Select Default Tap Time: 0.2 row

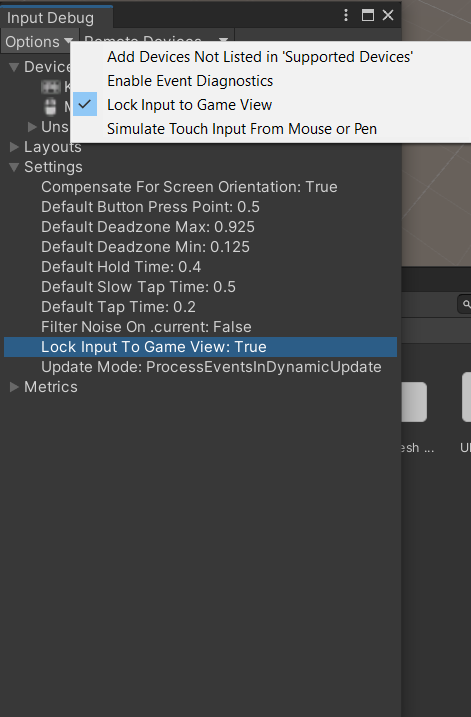(200, 307)
